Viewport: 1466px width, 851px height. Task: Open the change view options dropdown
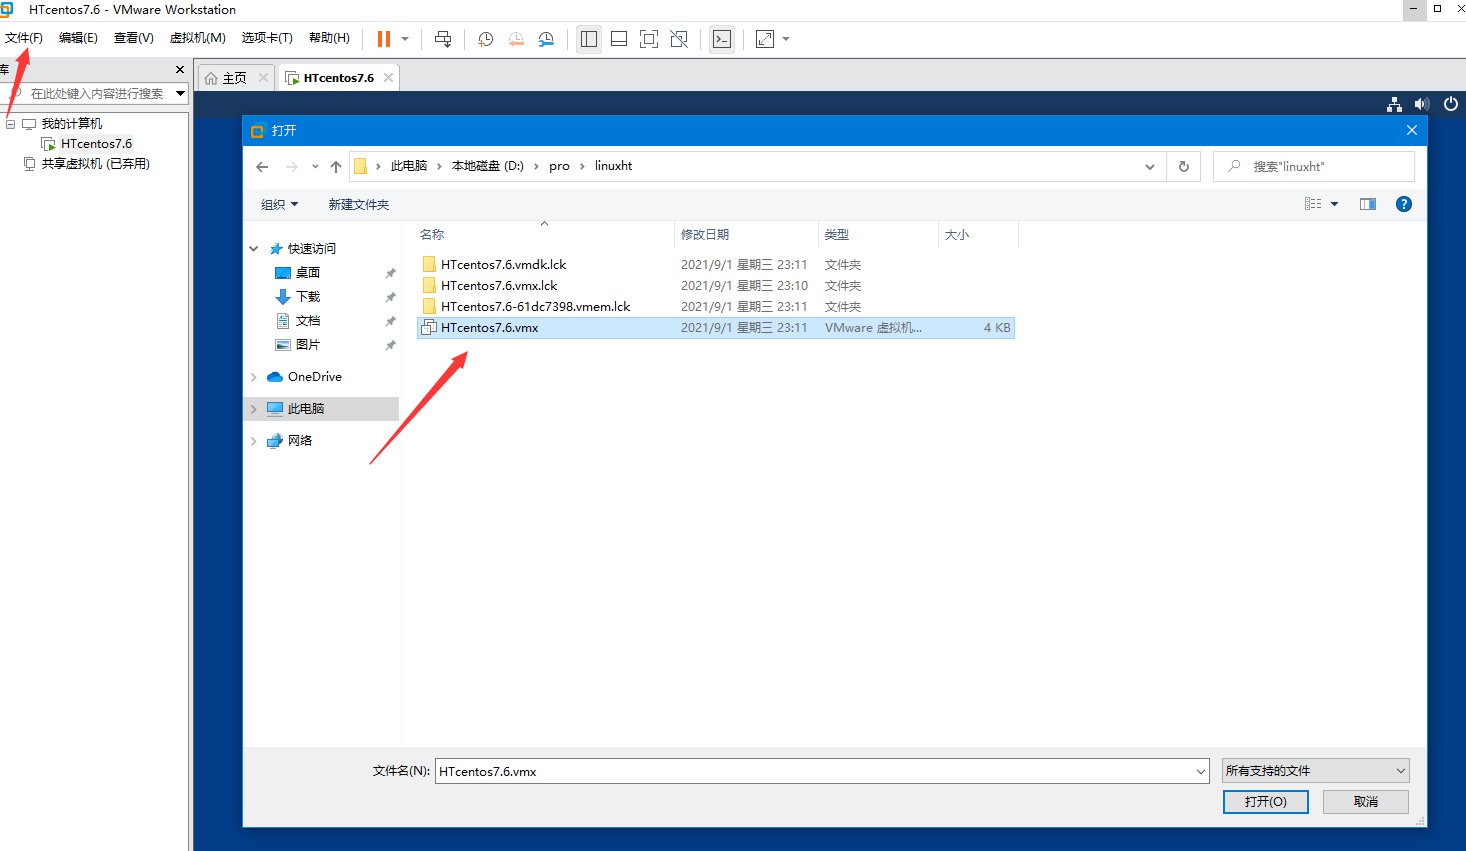(1334, 204)
